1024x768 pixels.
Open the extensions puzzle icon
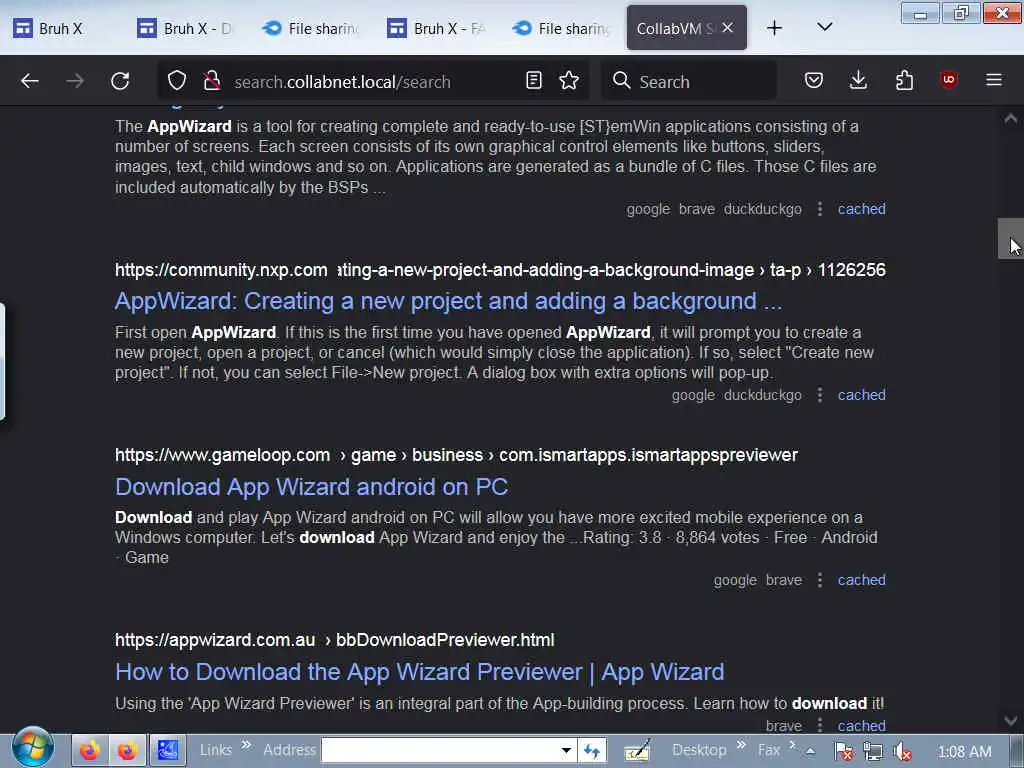[904, 80]
